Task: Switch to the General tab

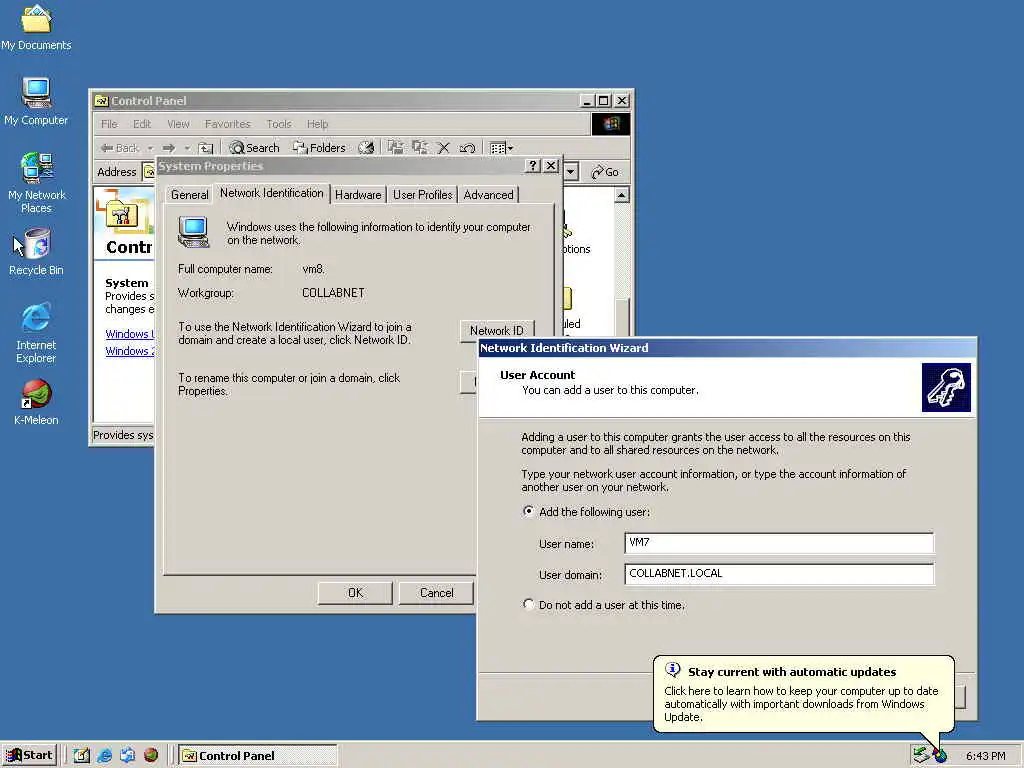Action: [189, 195]
